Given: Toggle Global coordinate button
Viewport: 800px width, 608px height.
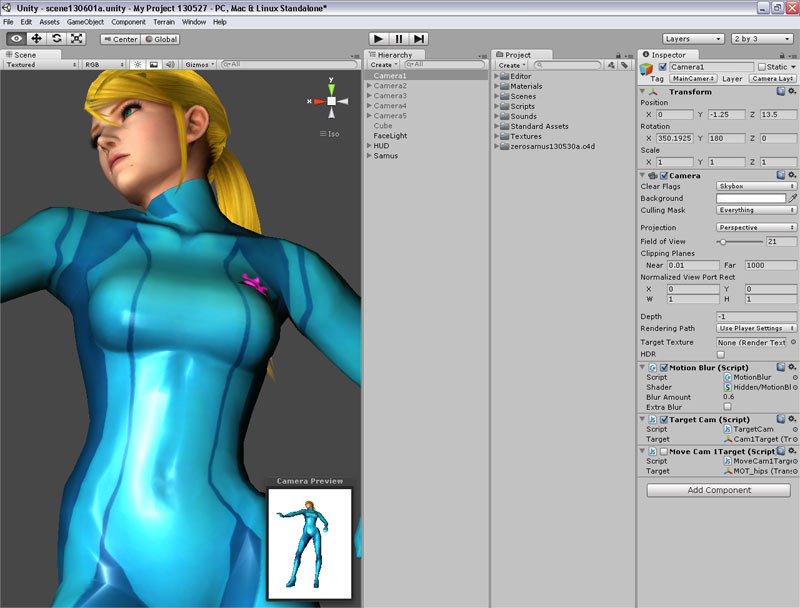Looking at the screenshot, I should coord(160,39).
